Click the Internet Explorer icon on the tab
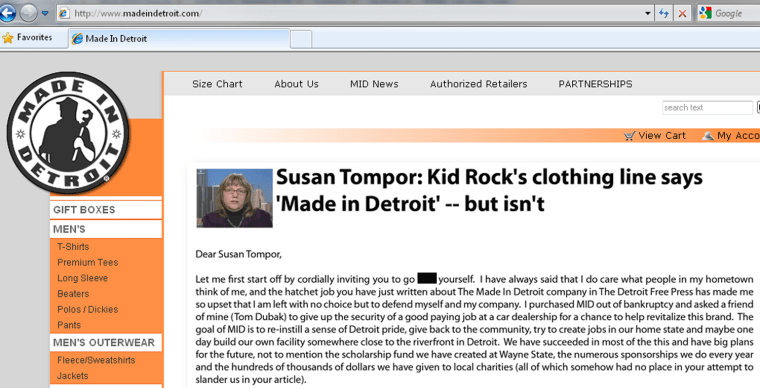Viewport: 760px width, 388px height. point(77,39)
